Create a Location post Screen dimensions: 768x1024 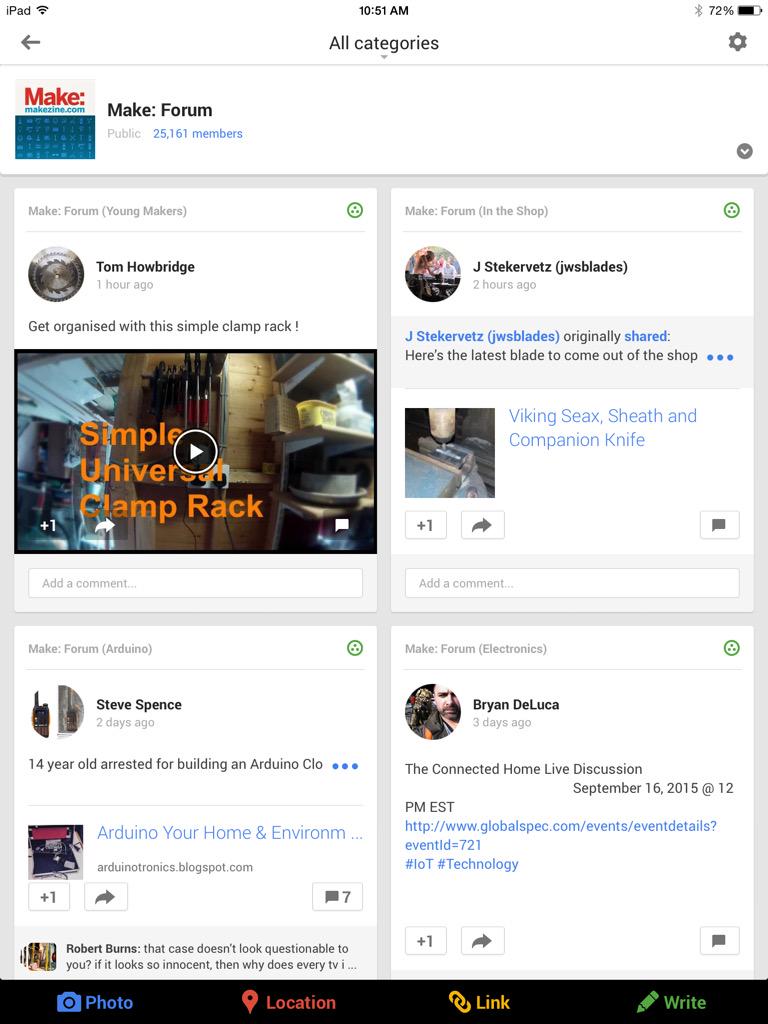tap(288, 1002)
